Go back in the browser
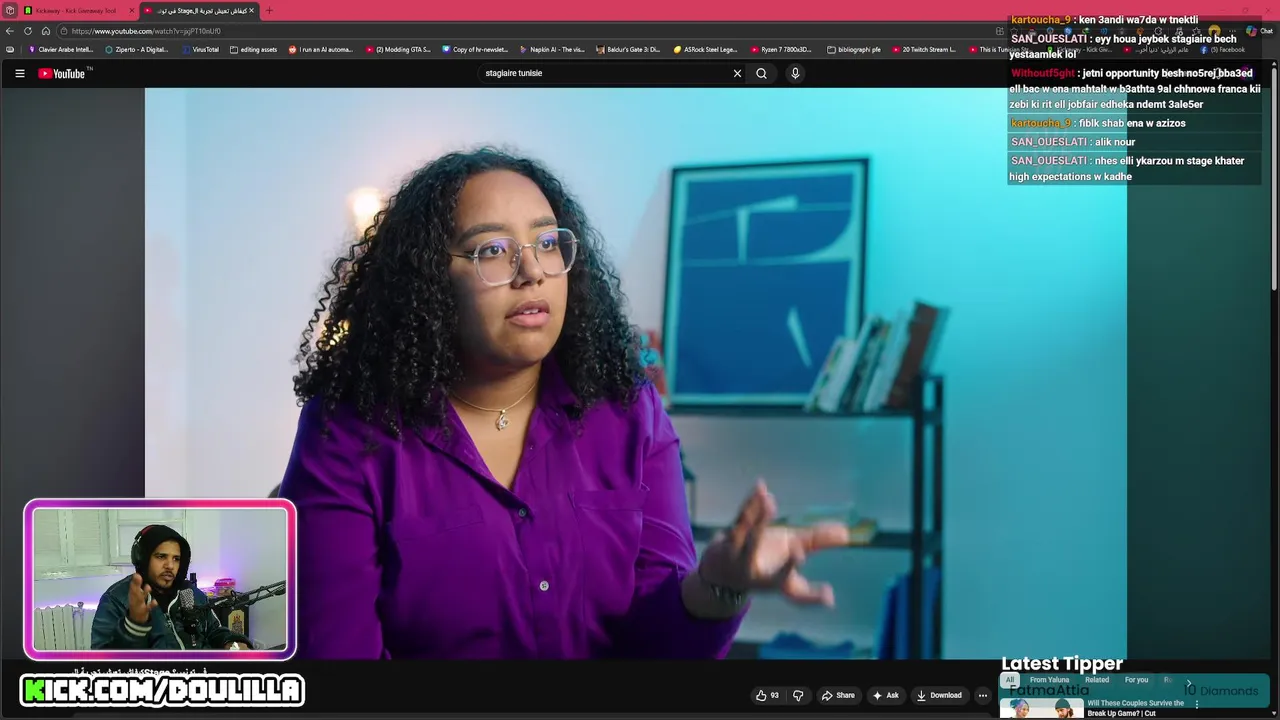Viewport: 1280px width, 720px height. pos(10,31)
